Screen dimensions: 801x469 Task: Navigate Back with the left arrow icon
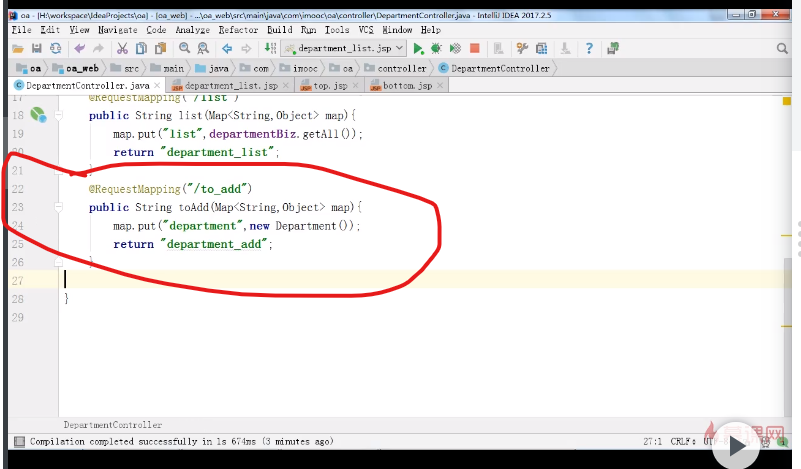(227, 49)
